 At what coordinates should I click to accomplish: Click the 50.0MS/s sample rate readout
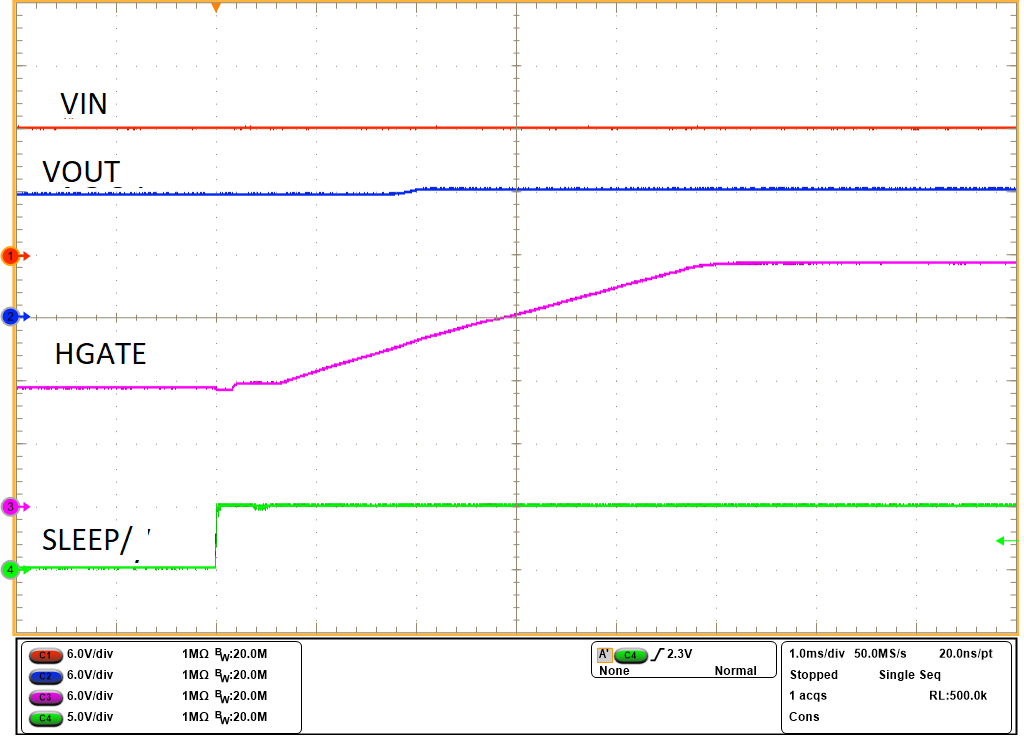click(x=879, y=653)
